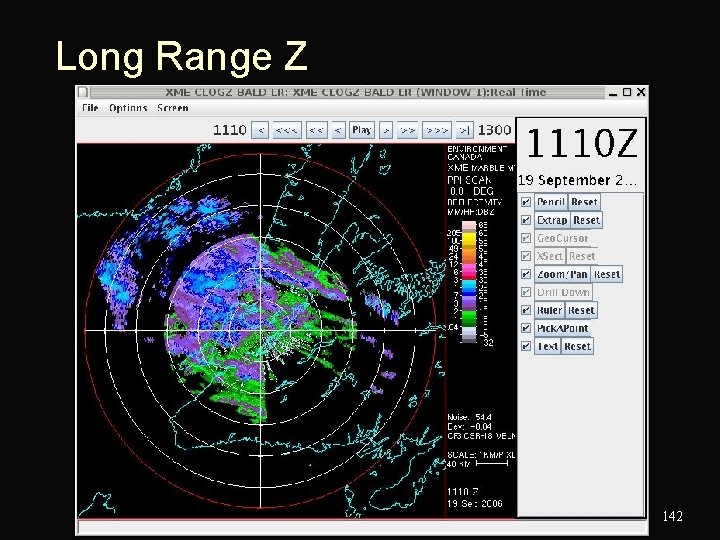The image size is (720, 540).
Task: Open the Screen menu
Action: pos(173,108)
